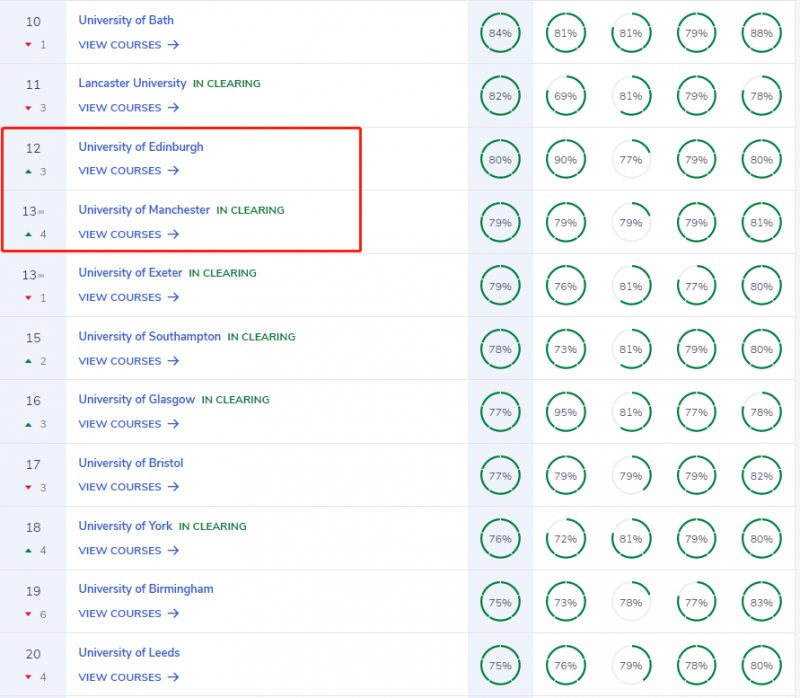Click the green up arrow under rank 18
The height and width of the screenshot is (698, 800).
pyautogui.click(x=29, y=551)
